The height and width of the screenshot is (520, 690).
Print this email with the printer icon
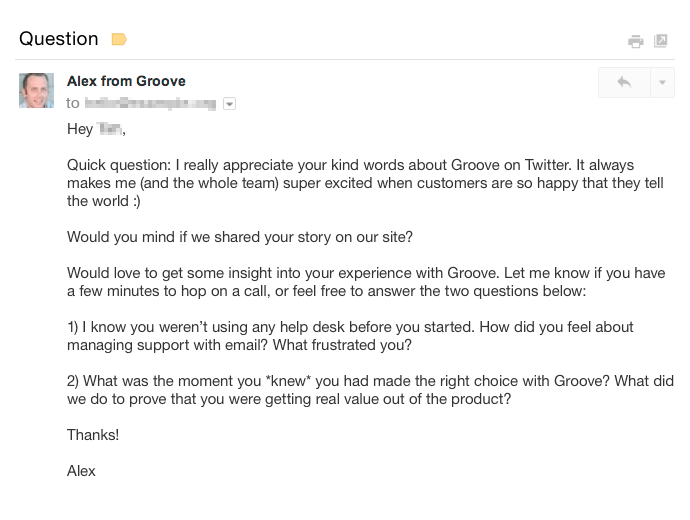pos(635,41)
